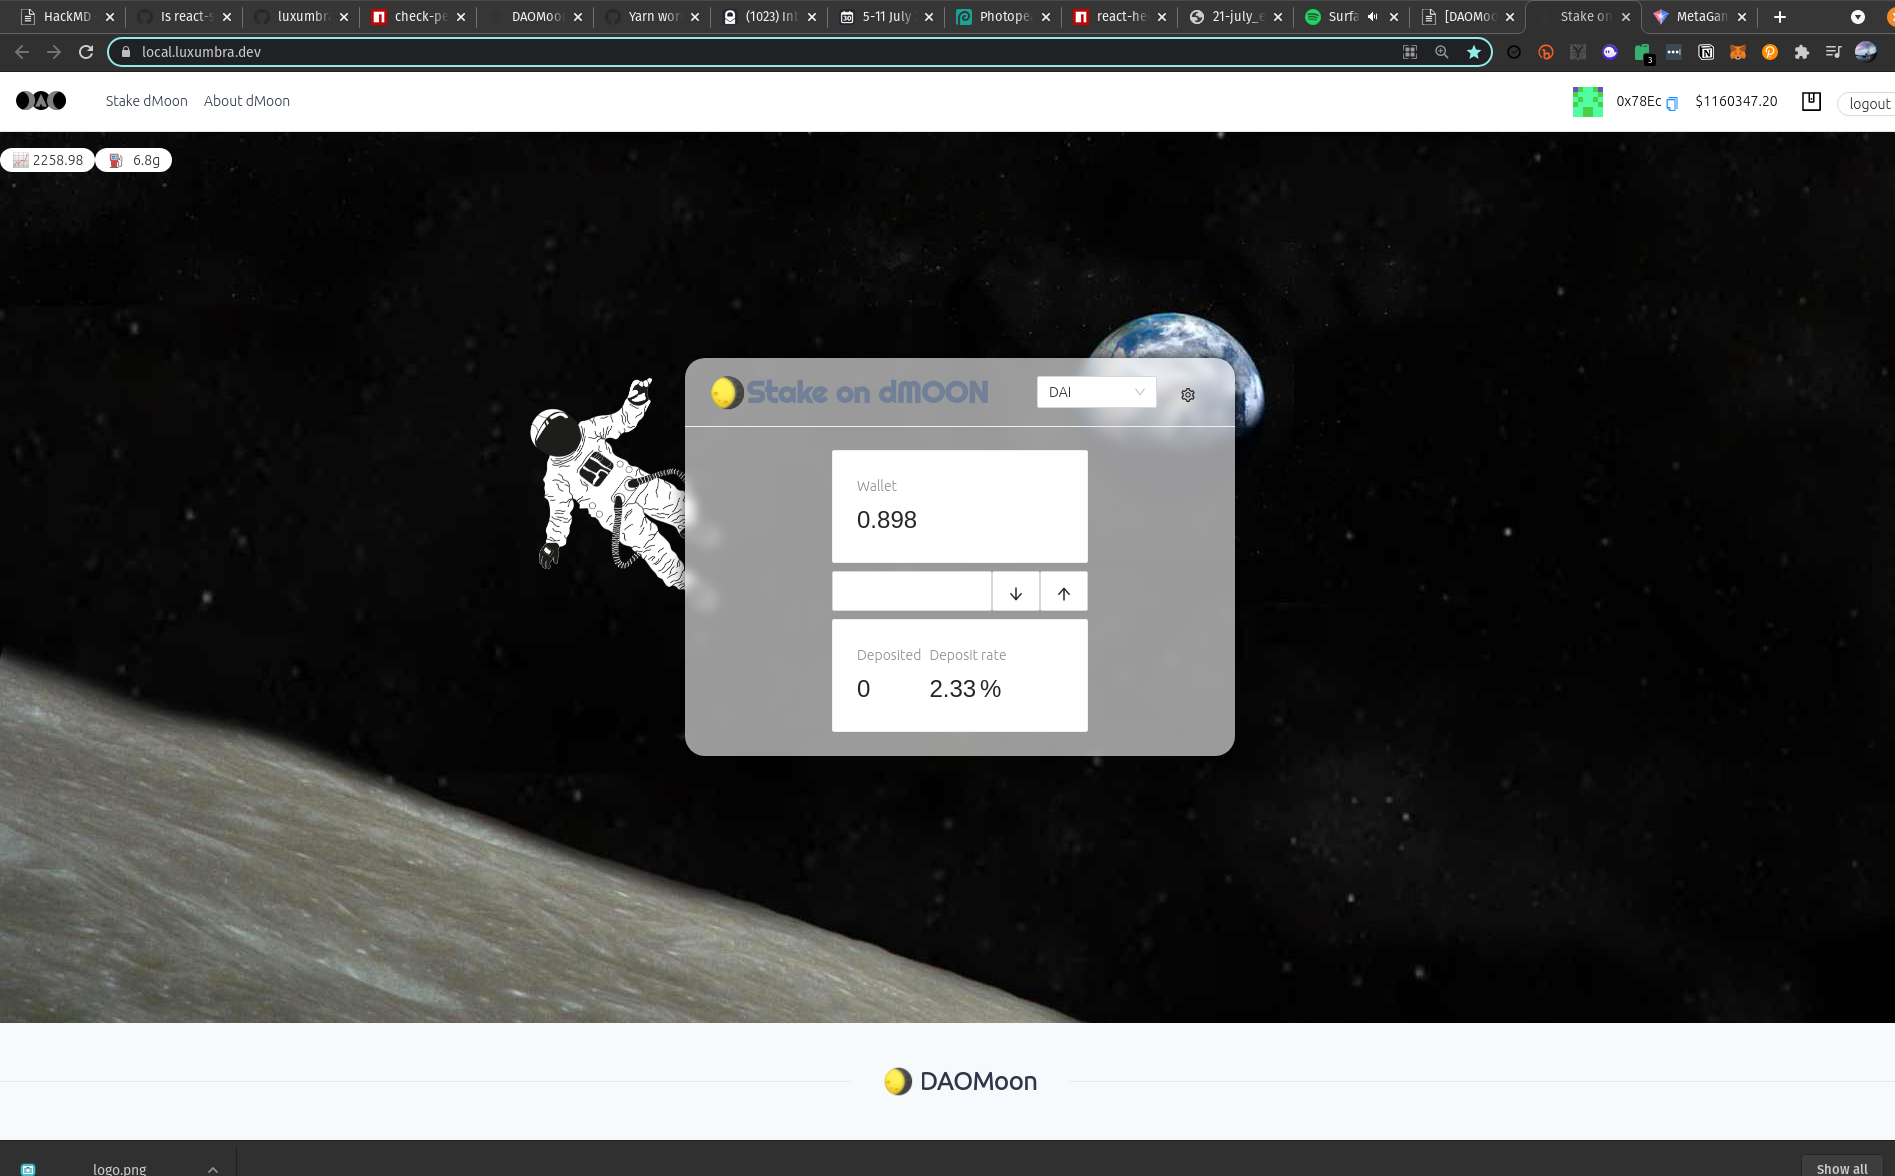Open the orange Bitly extension icon

tap(1546, 52)
